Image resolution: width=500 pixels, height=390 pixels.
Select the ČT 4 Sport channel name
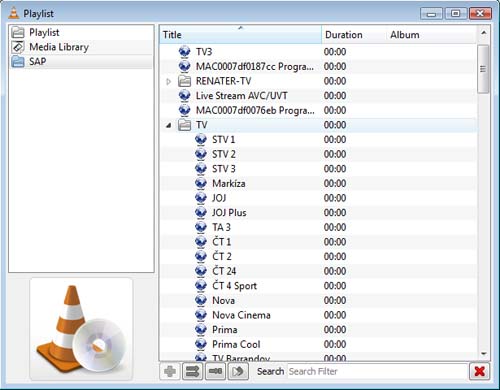click(235, 286)
